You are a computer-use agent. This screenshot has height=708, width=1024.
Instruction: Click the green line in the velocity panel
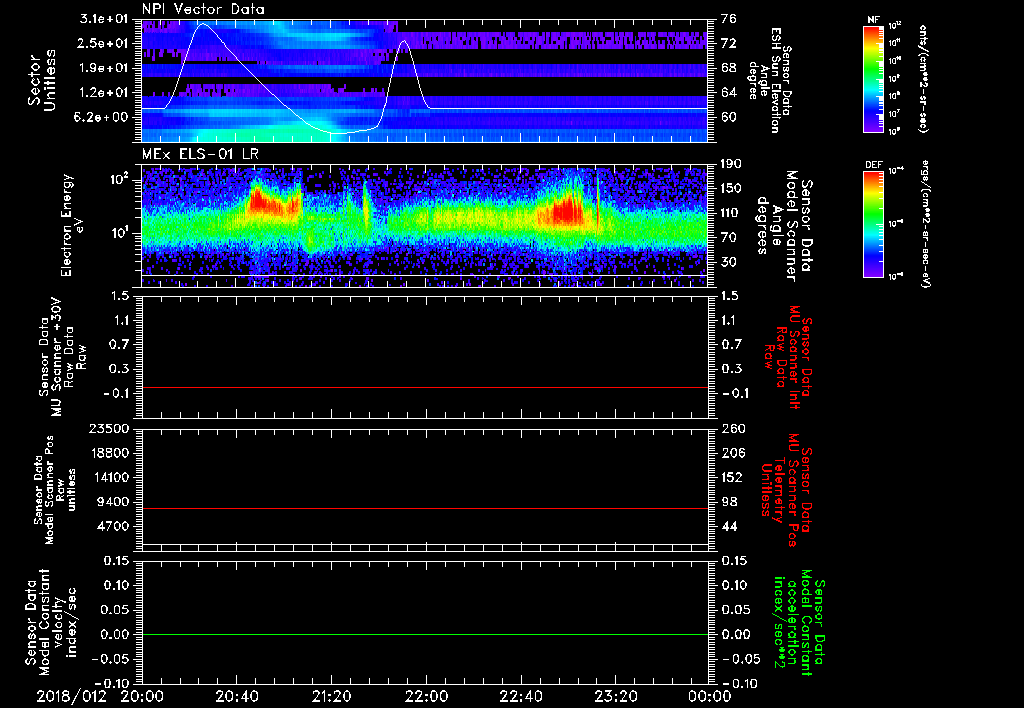click(x=425, y=634)
